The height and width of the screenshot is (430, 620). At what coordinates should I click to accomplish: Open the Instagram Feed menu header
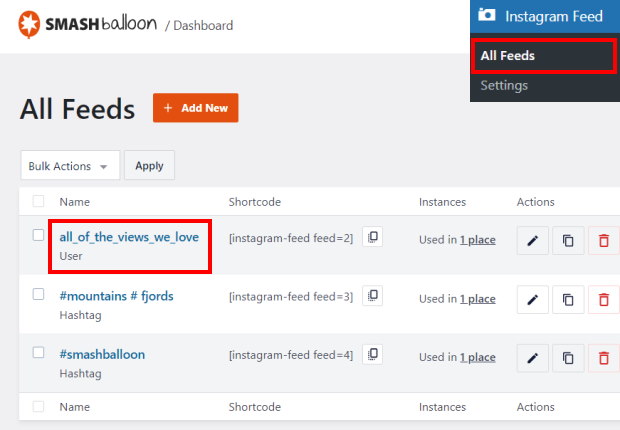tap(545, 16)
